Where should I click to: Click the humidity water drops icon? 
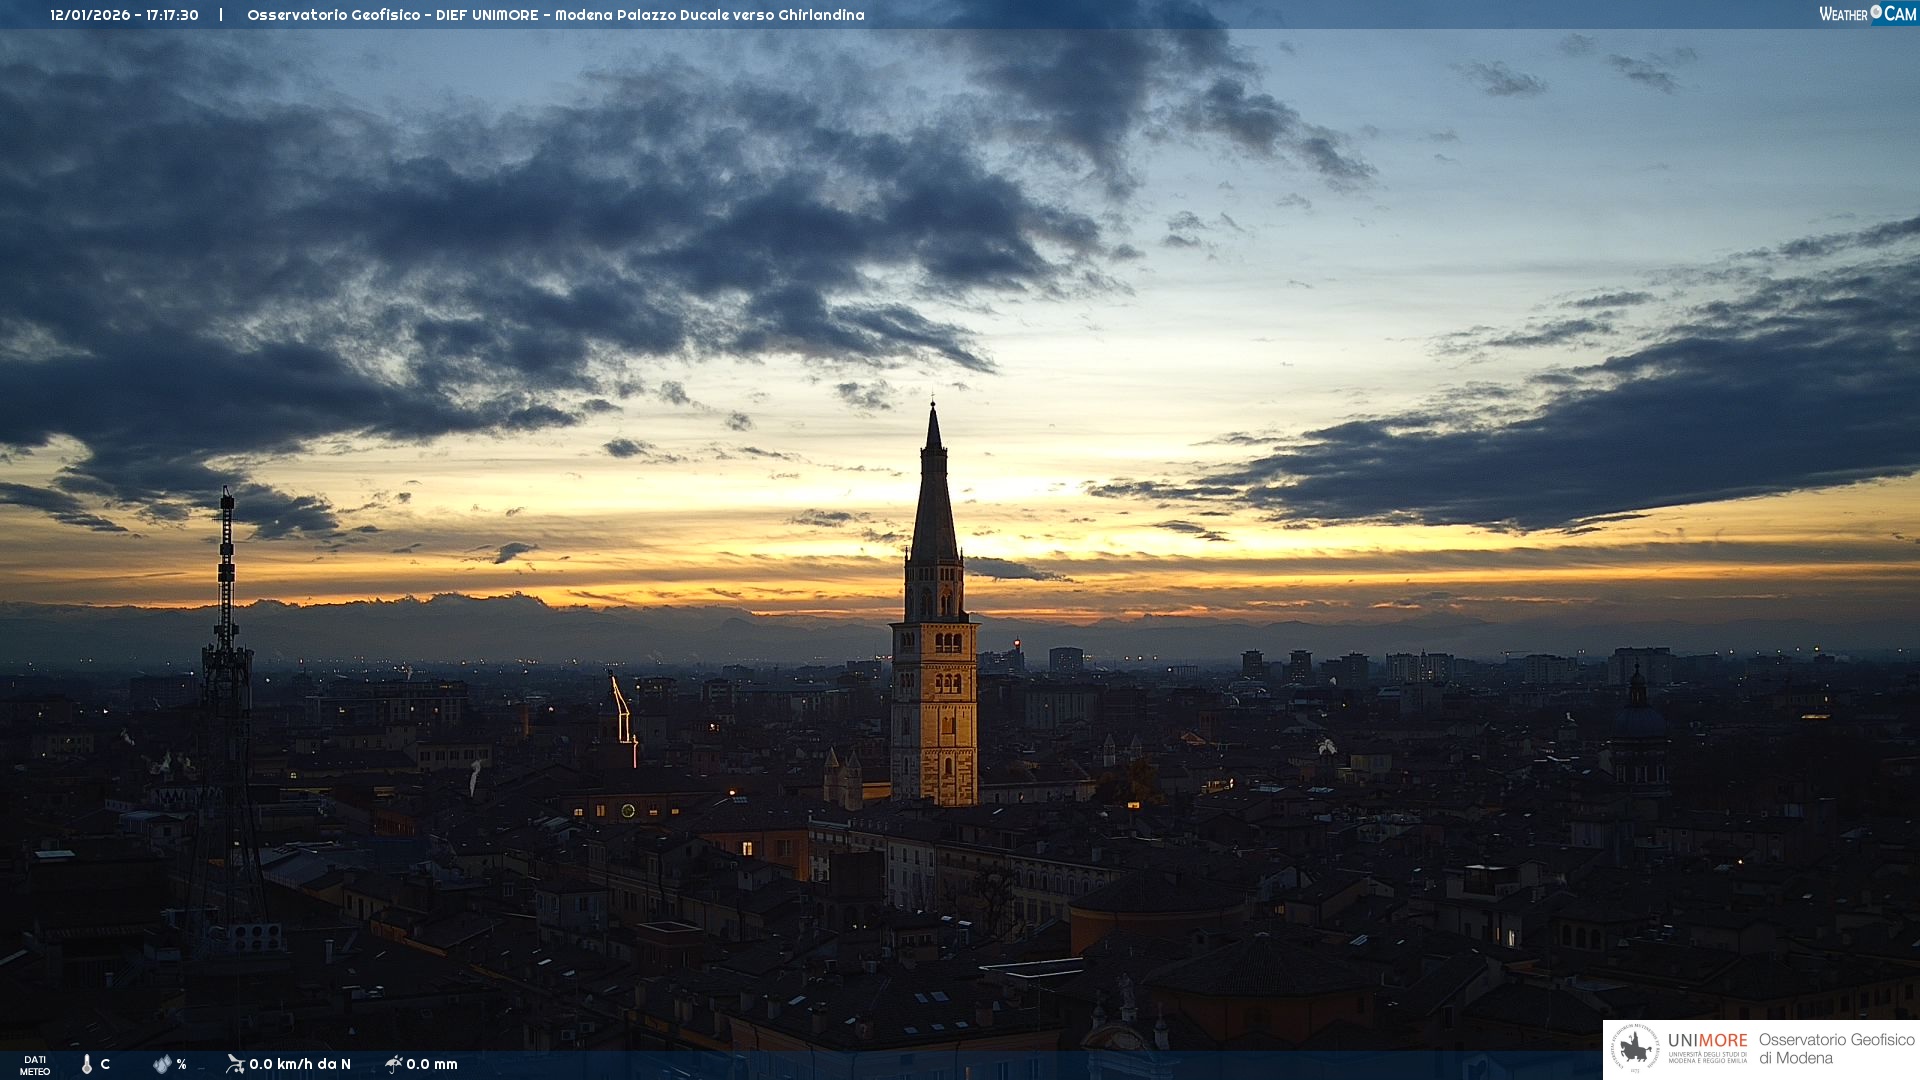162,1064
